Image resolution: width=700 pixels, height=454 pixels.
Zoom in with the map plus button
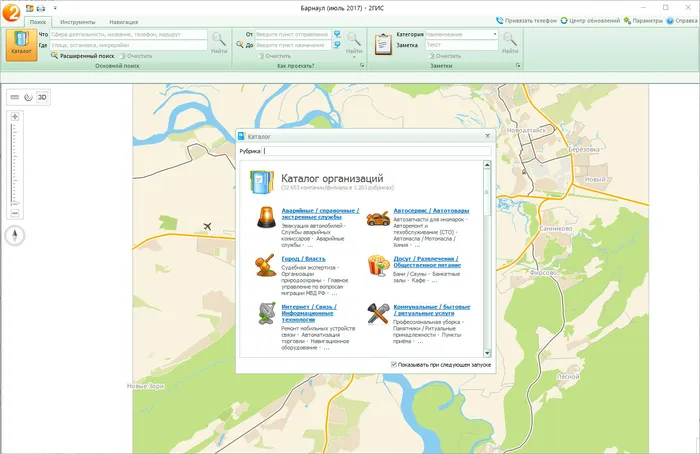[x=15, y=117]
